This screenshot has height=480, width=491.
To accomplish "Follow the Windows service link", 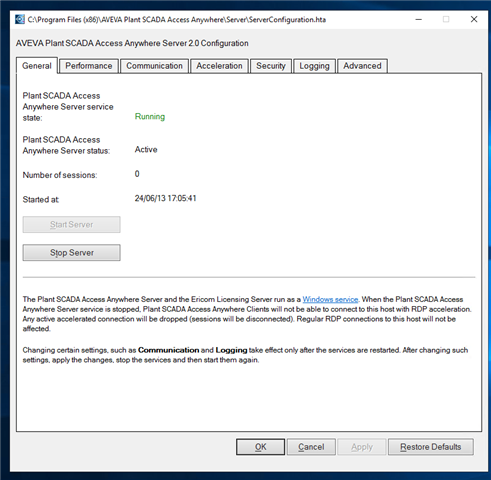I will [x=330, y=299].
